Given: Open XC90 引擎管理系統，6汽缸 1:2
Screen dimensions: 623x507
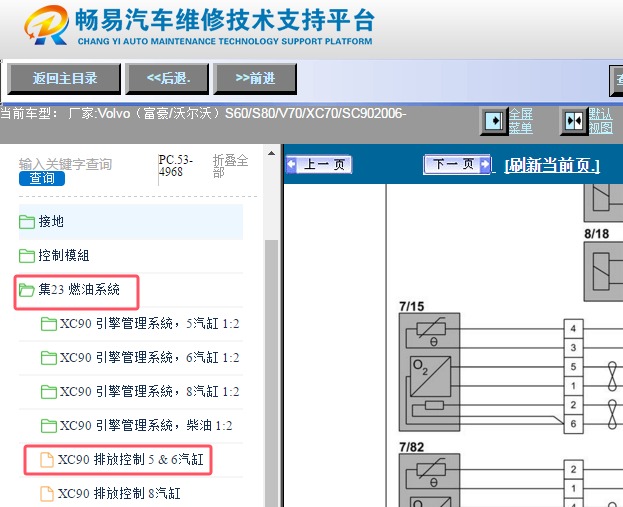Looking at the screenshot, I should (x=149, y=358).
